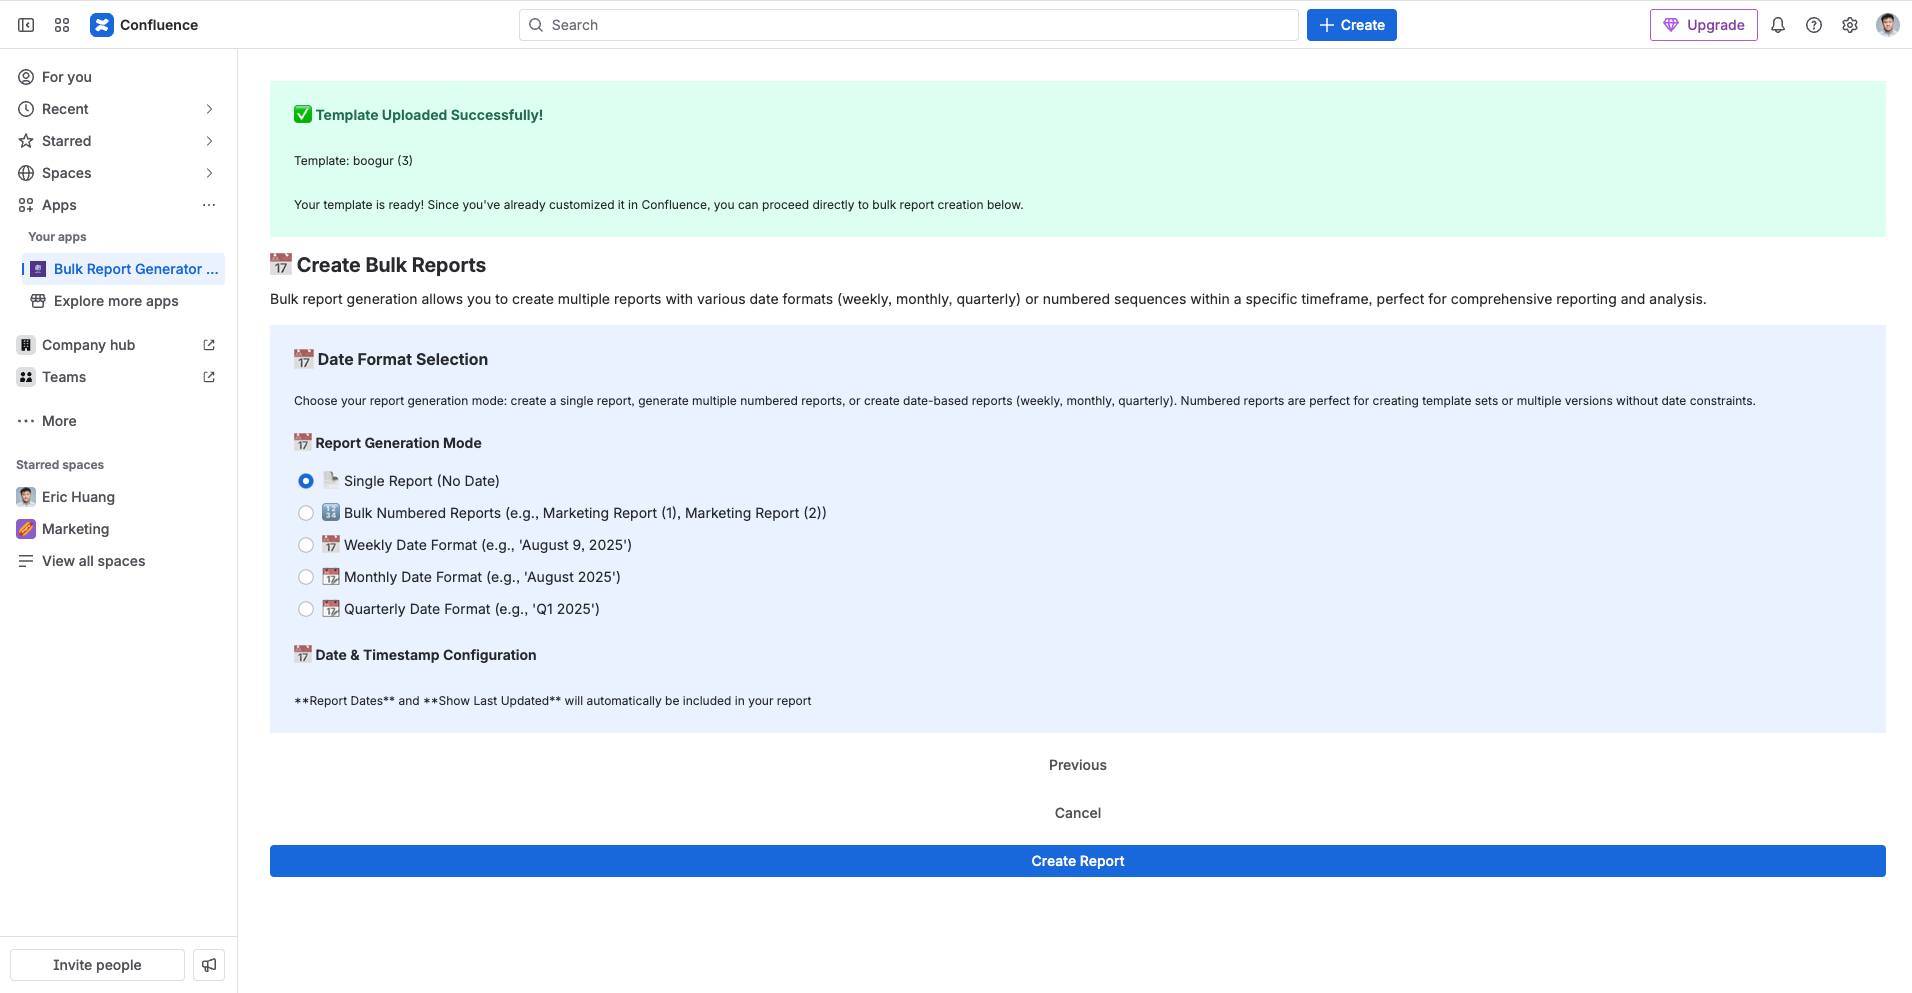Click 'Report Generation Mode' label
1912x993 pixels.
[x=398, y=443]
